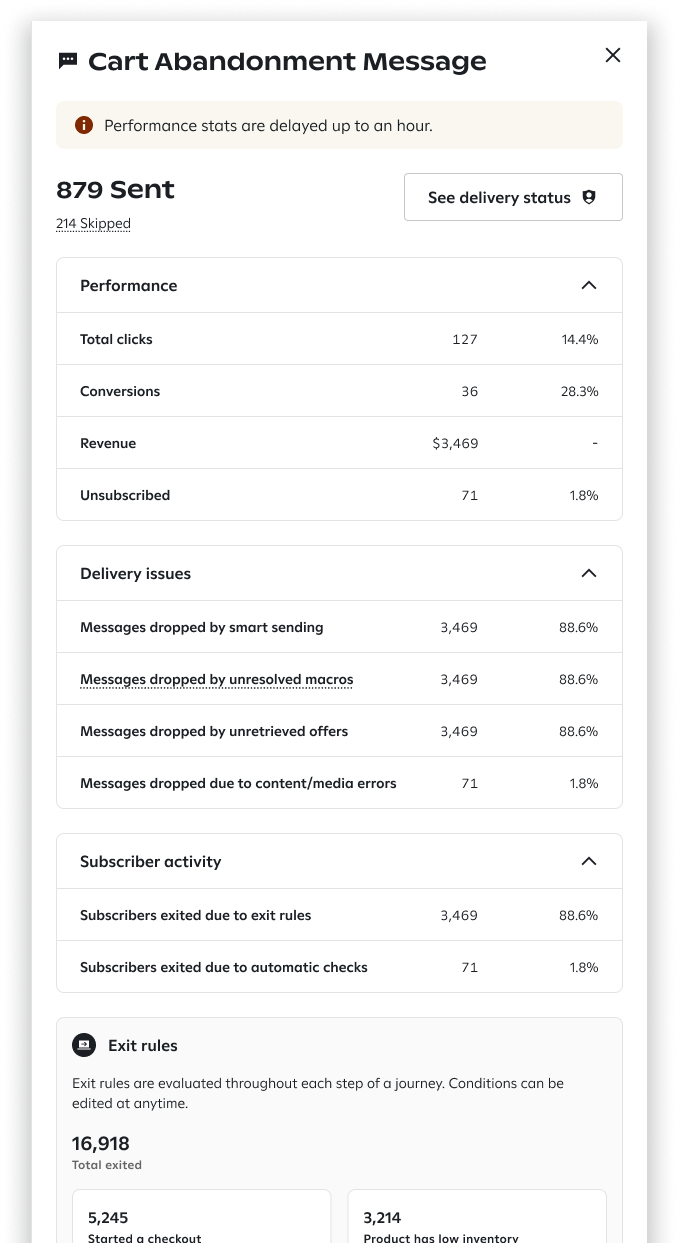
Task: Select Messages dropped by smart sending row
Action: pyautogui.click(x=339, y=627)
